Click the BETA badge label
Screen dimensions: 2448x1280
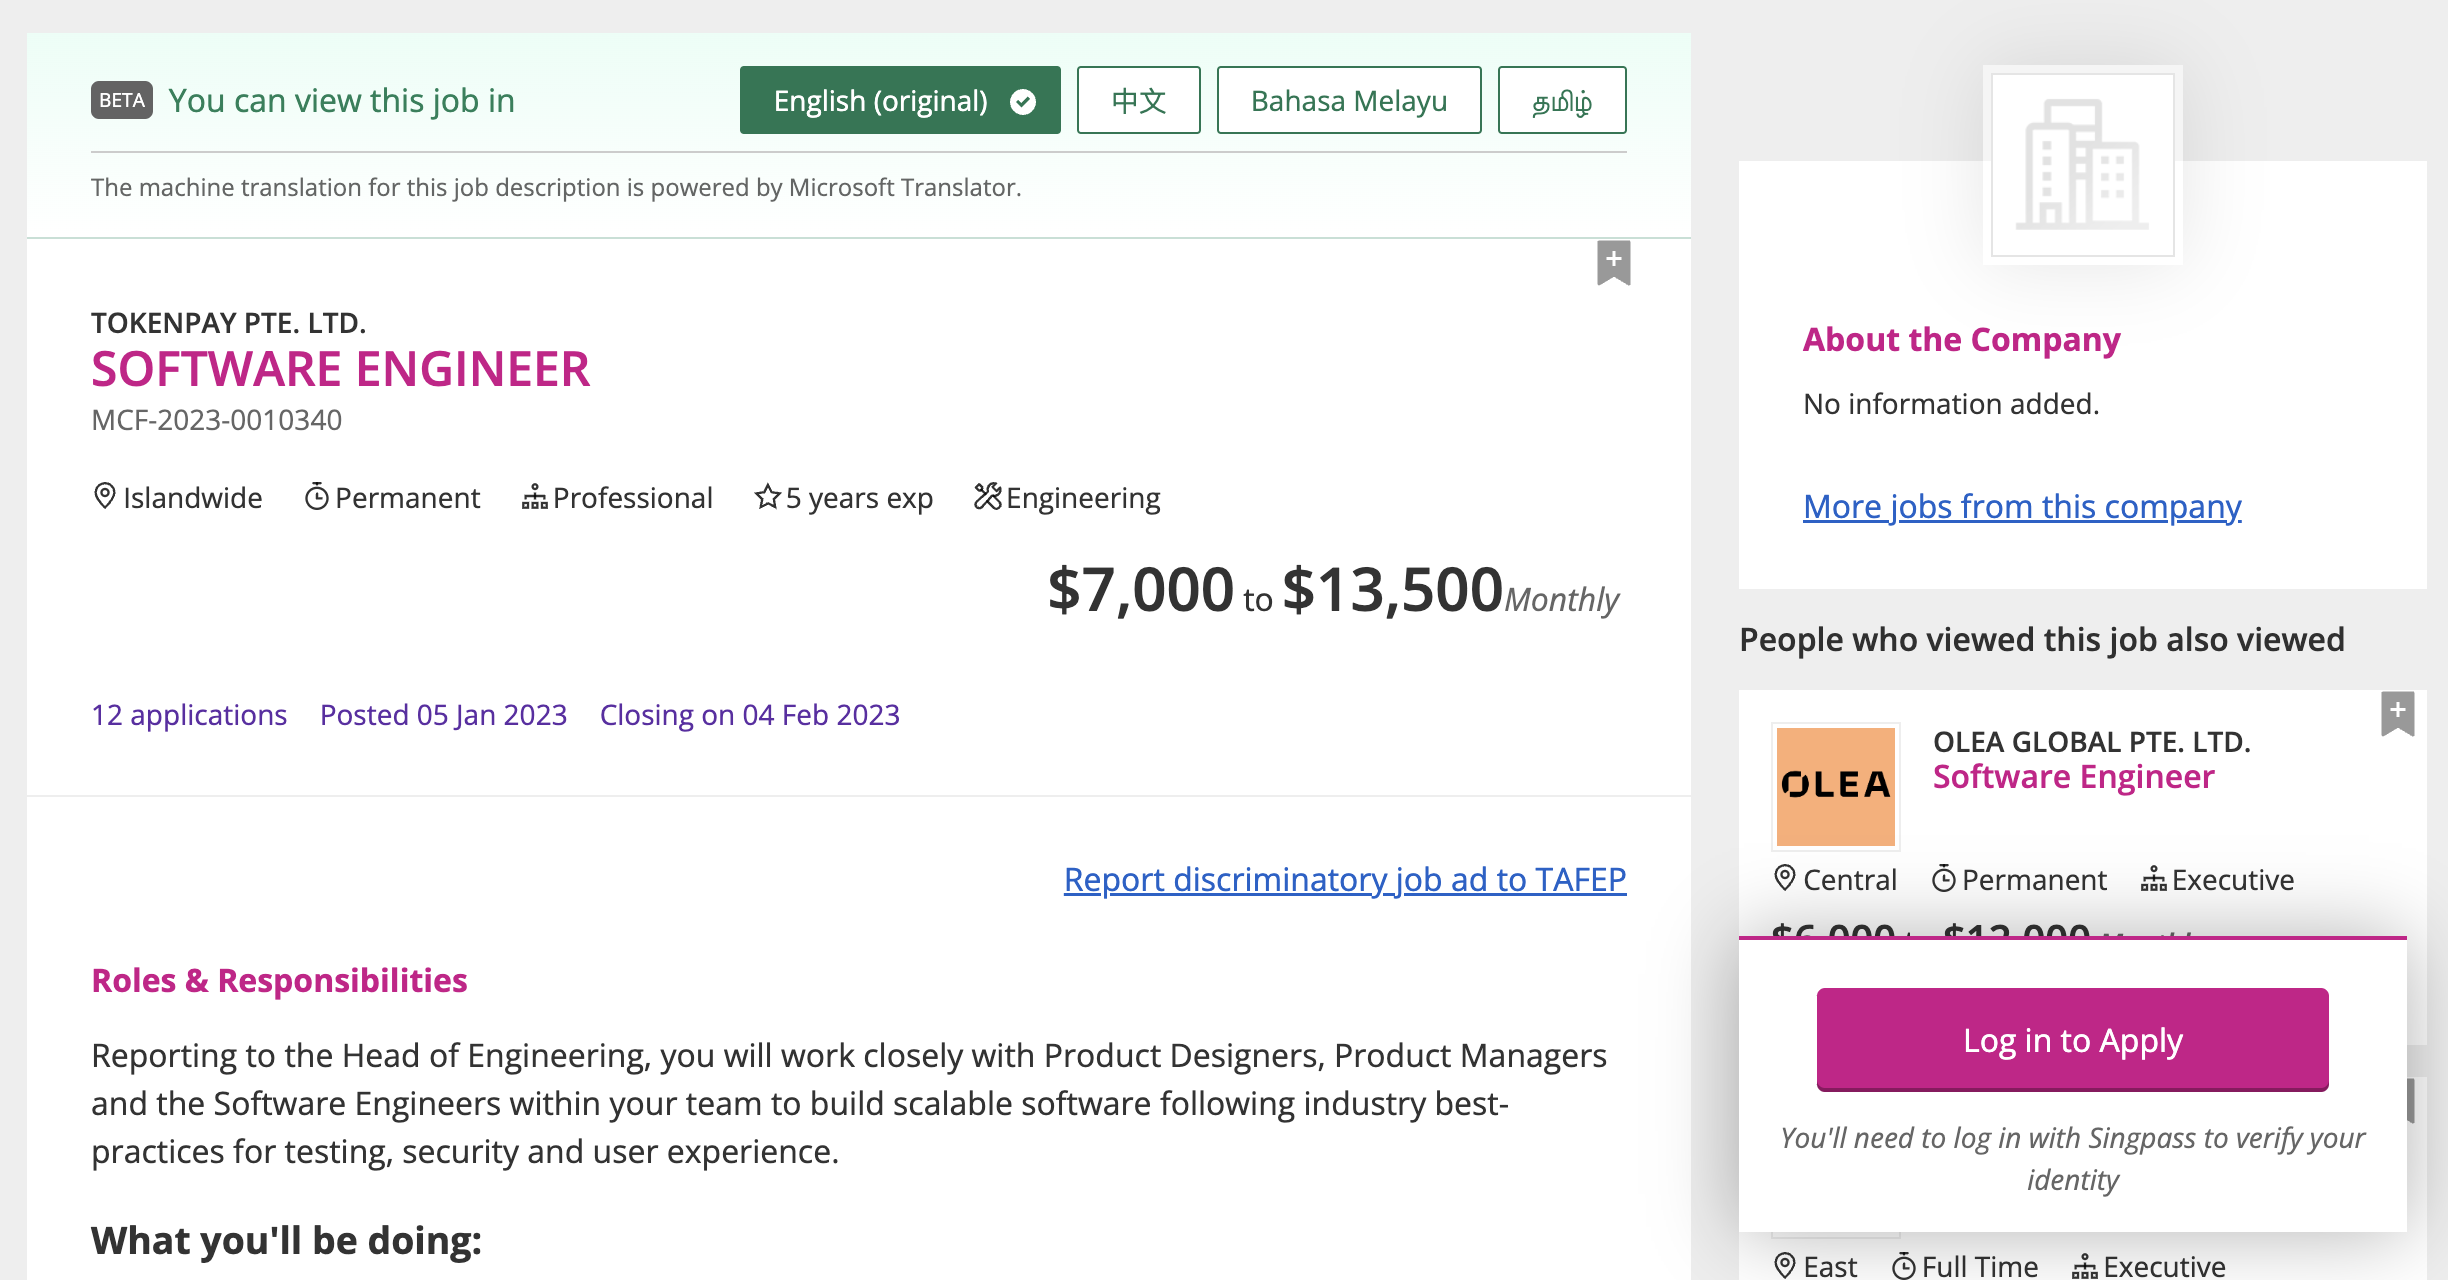click(x=121, y=100)
